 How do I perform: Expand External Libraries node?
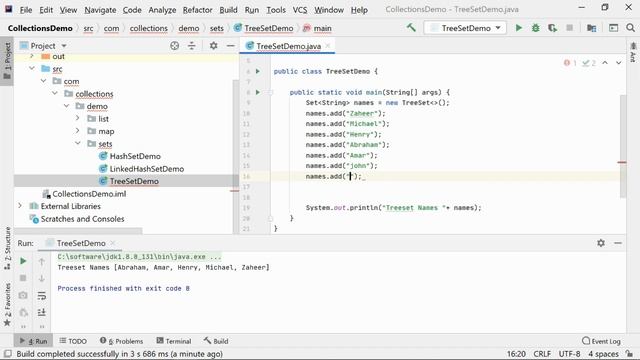pyautogui.click(x=20, y=206)
